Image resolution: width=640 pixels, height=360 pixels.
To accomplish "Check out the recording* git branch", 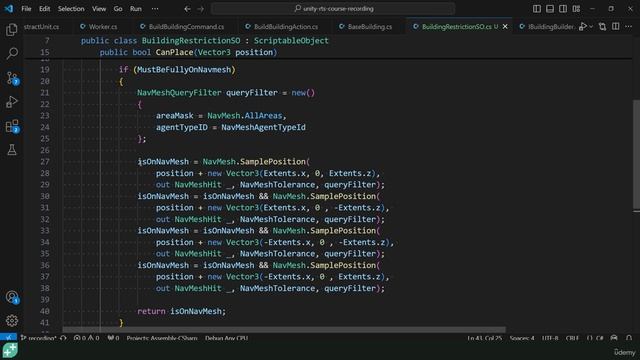I will coord(38,338).
